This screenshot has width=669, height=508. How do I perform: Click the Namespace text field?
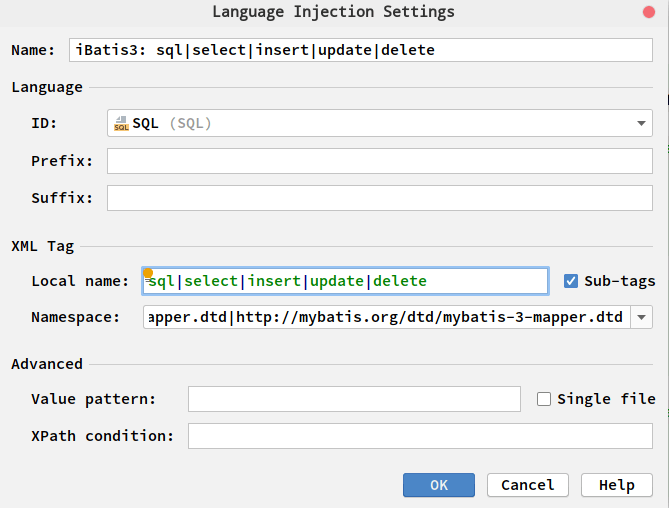pos(387,317)
